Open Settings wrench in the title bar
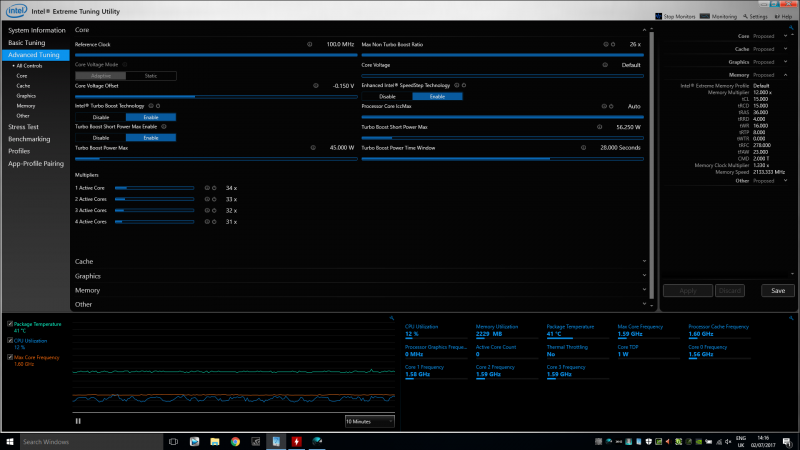 click(x=745, y=16)
